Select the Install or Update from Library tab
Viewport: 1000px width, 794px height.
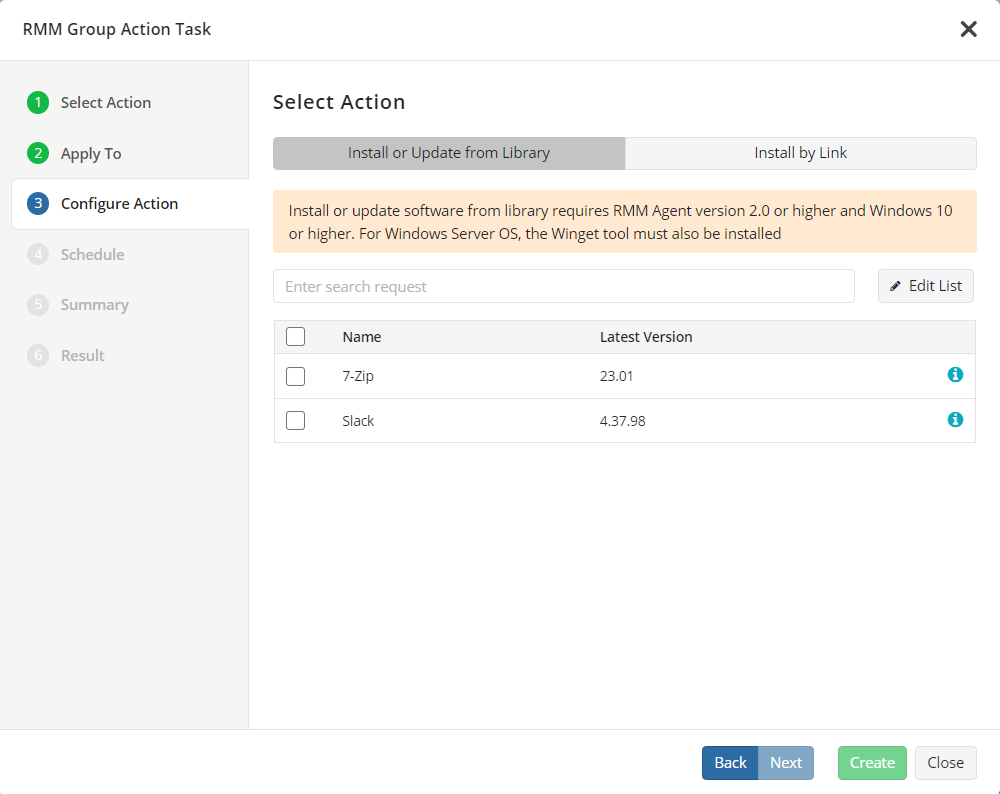point(448,152)
